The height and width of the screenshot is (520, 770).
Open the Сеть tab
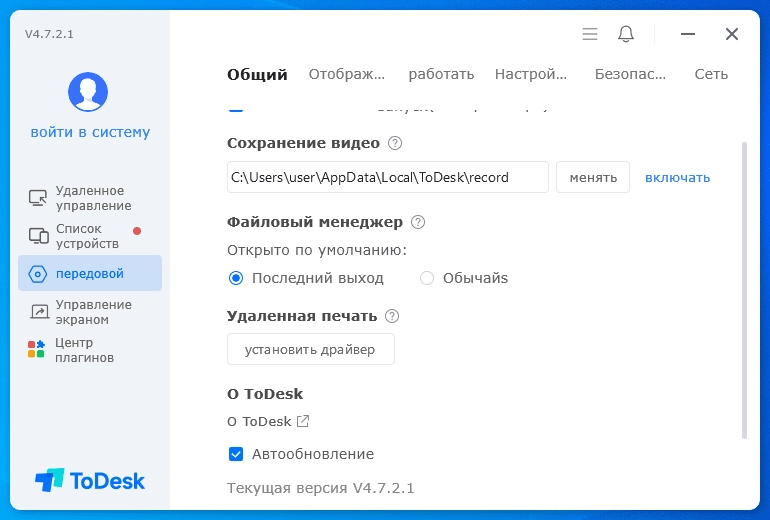(x=711, y=74)
